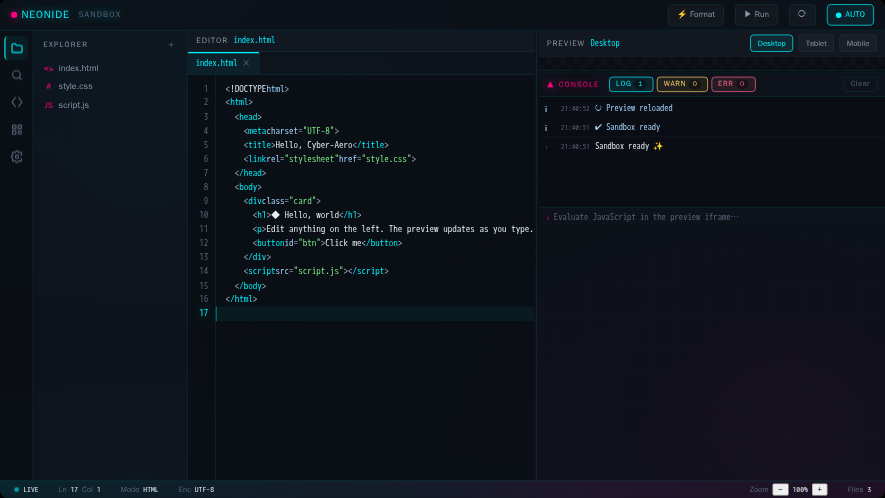
Task: Decrease zoom with the minus button
Action: click(780, 490)
